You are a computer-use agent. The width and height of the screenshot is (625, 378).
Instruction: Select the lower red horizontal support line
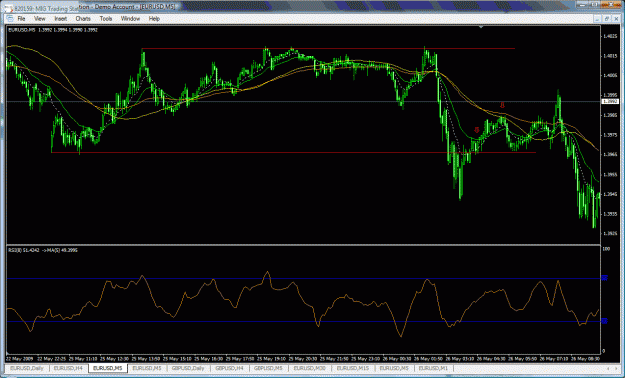[293, 152]
